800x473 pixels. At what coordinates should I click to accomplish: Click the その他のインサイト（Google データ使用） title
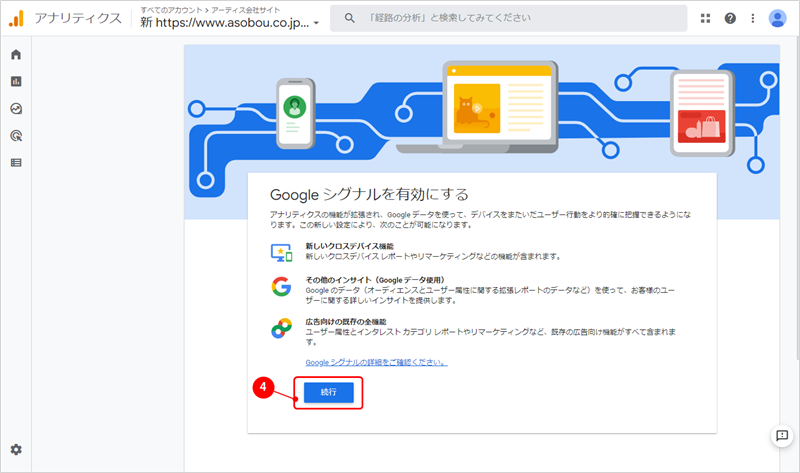coord(375,280)
